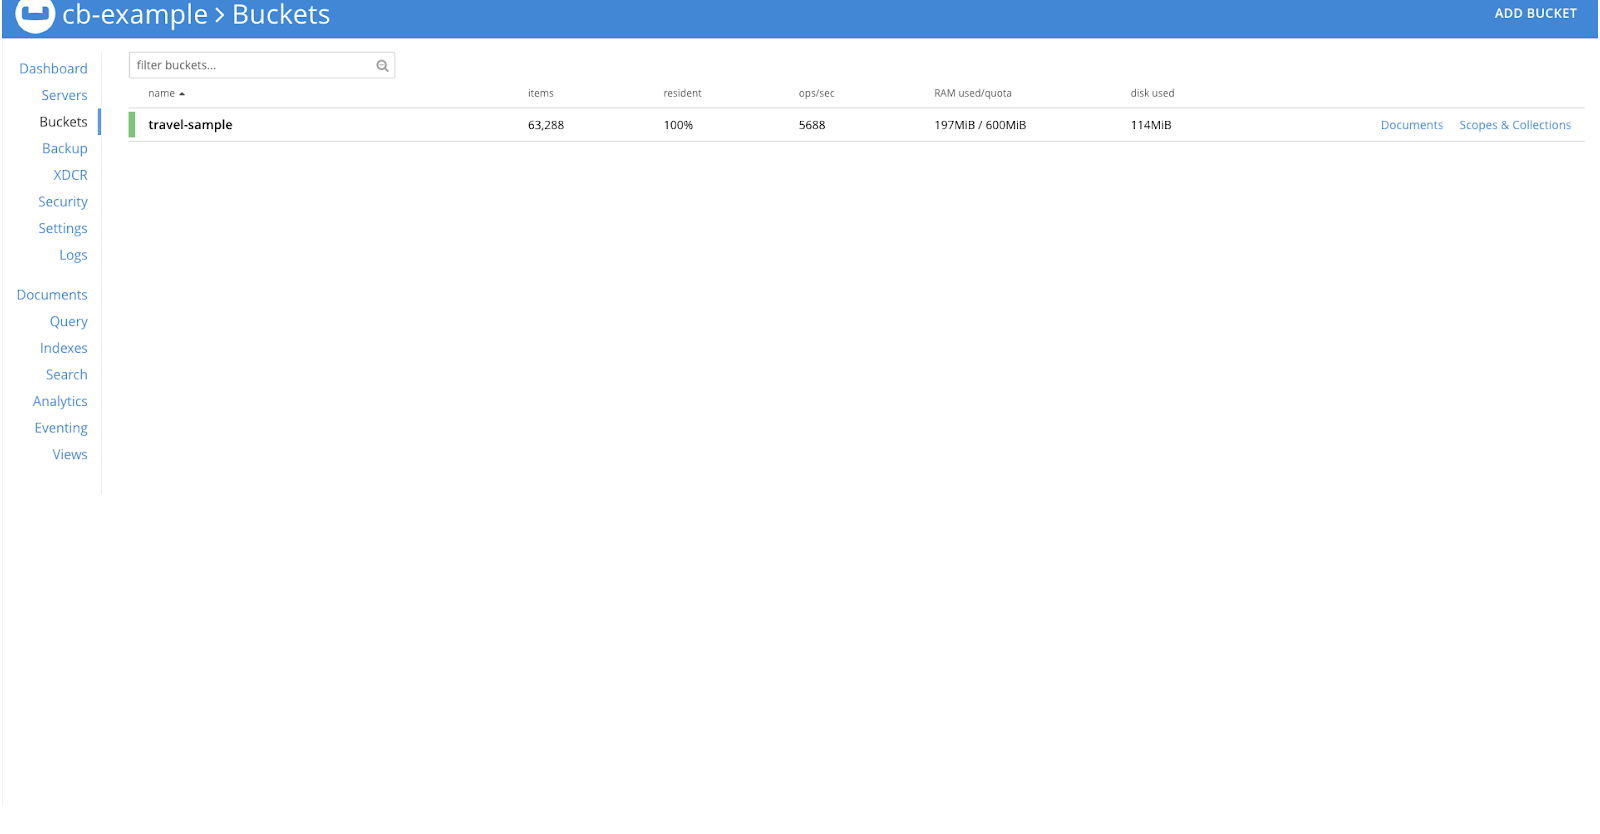Open Settings from sidebar
This screenshot has height=834, width=1600.
tap(62, 229)
